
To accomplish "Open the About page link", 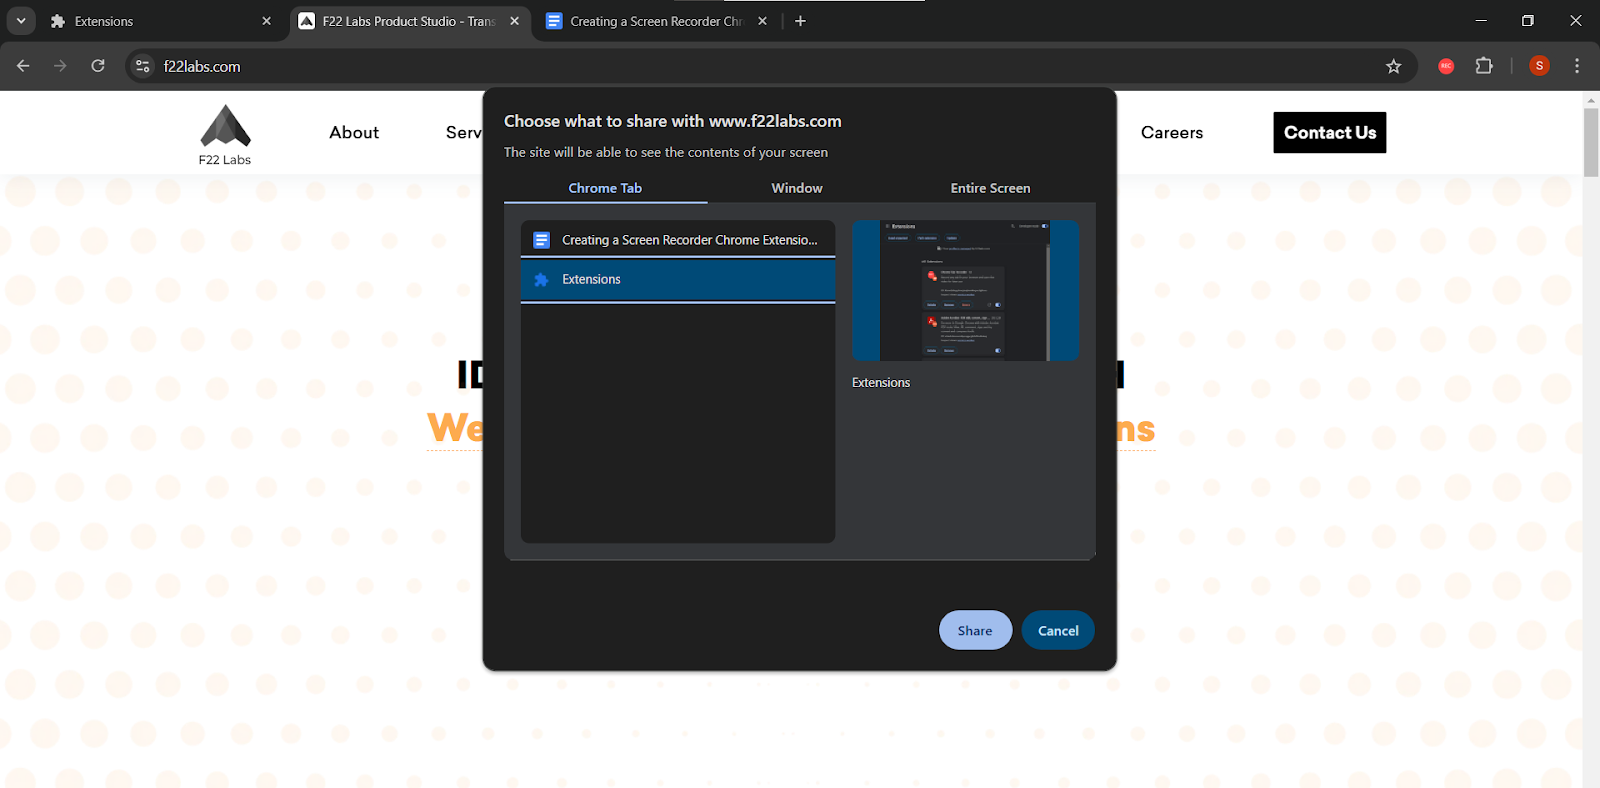I will [354, 132].
